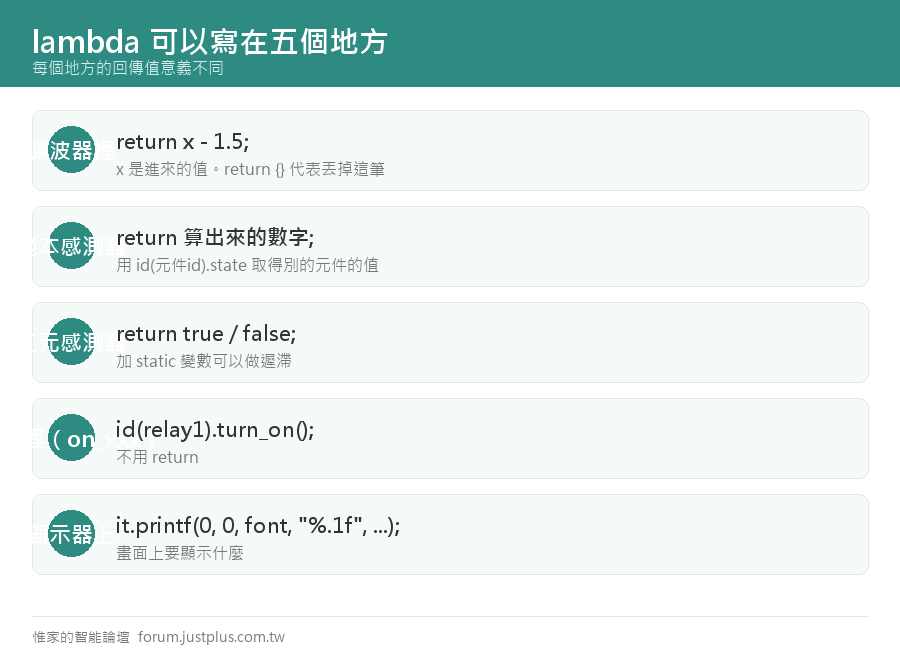Click the note 'x 是進來的值。return {} 代表丟掉這筆'
Image resolution: width=900 pixels, height=660 pixels.
[x=250, y=169]
